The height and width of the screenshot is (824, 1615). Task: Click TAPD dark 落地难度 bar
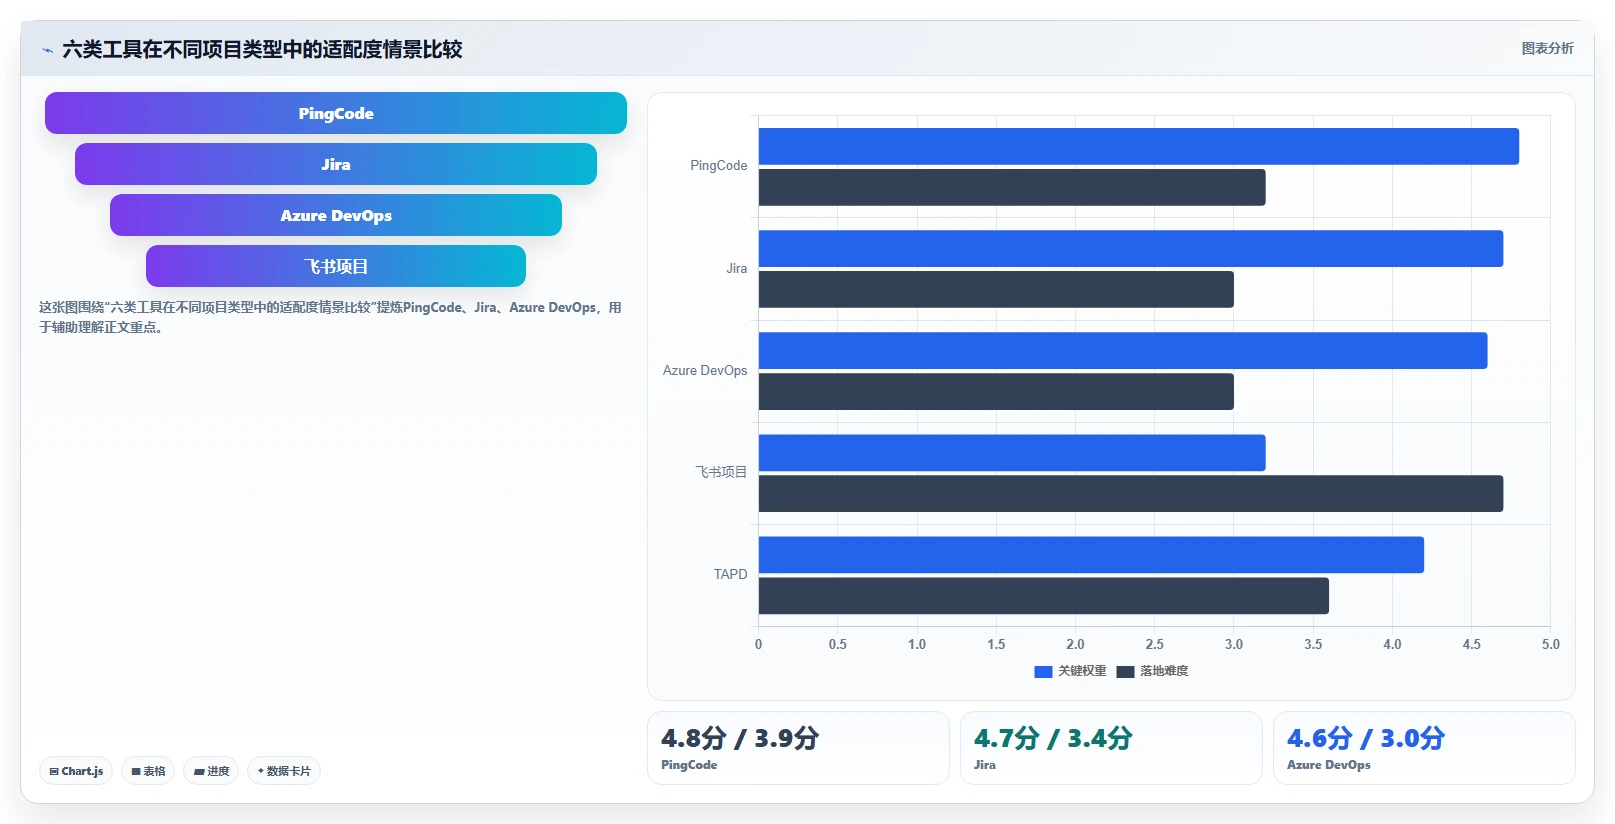pos(1044,596)
